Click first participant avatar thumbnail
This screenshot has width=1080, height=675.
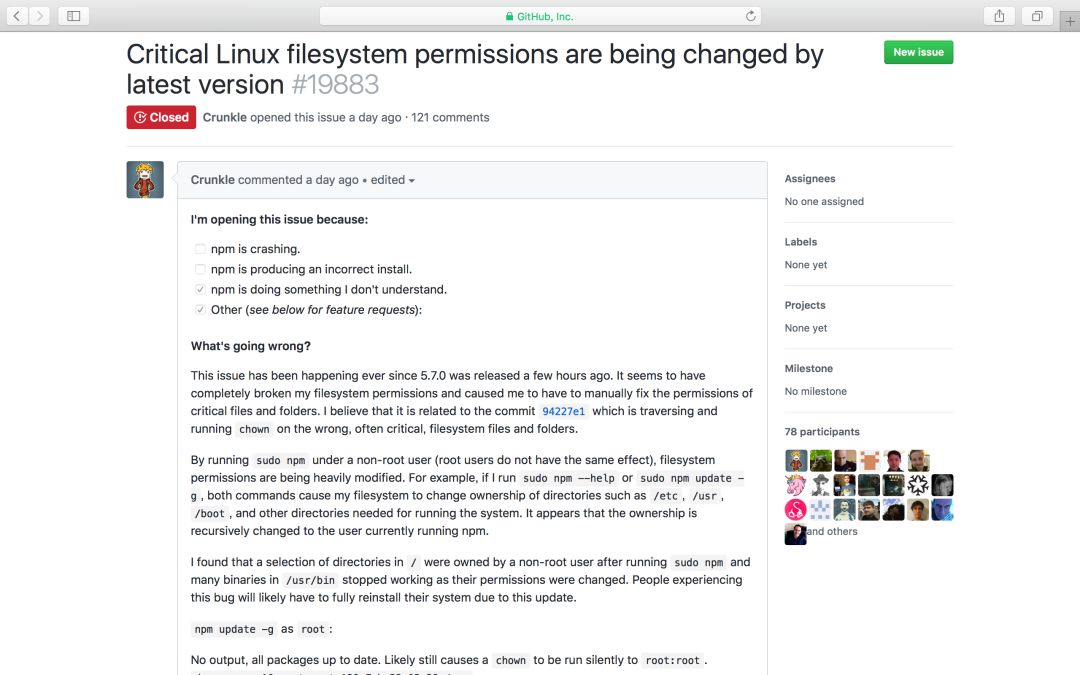[x=796, y=460]
